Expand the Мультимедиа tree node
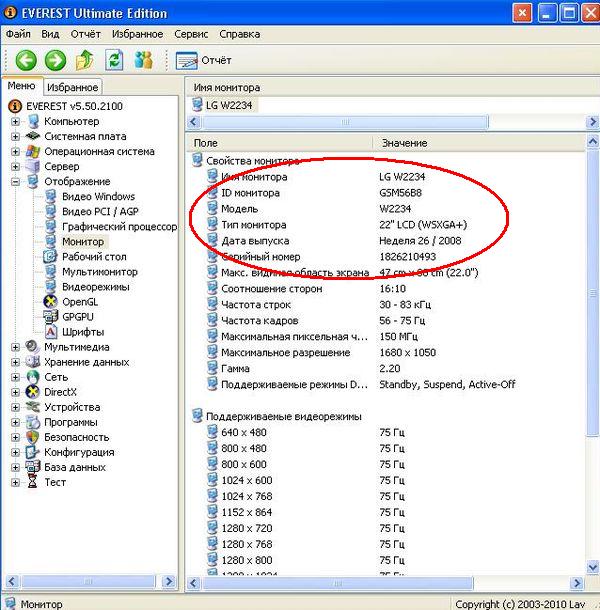The width and height of the screenshot is (600, 610). coord(16,347)
